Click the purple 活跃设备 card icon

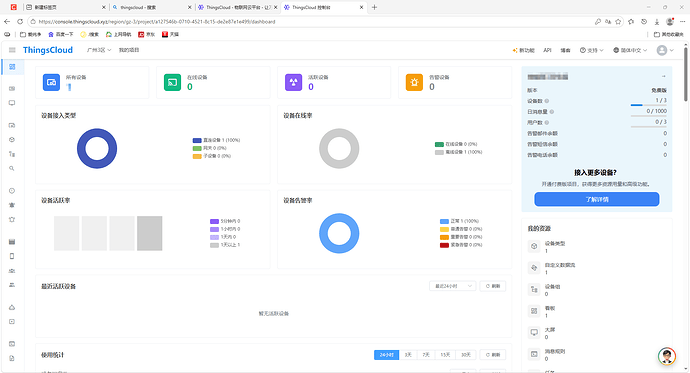(294, 82)
